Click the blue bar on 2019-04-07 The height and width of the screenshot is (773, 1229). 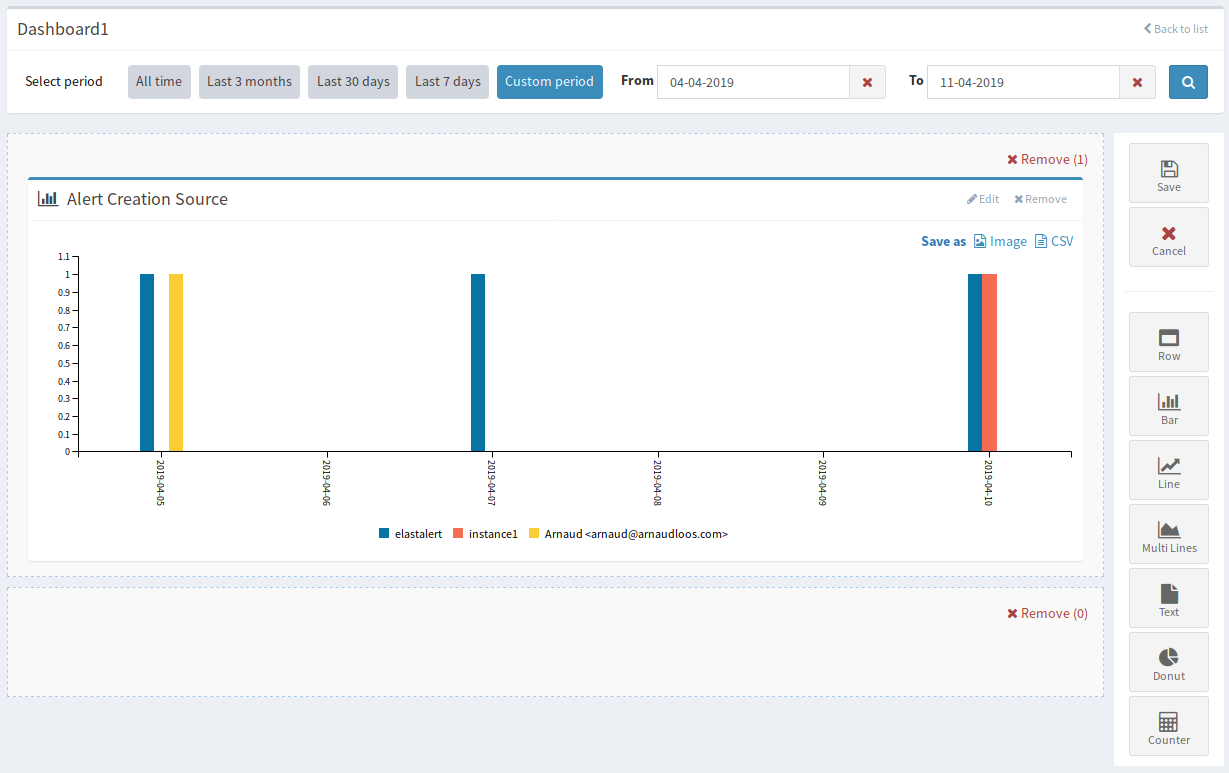point(478,362)
